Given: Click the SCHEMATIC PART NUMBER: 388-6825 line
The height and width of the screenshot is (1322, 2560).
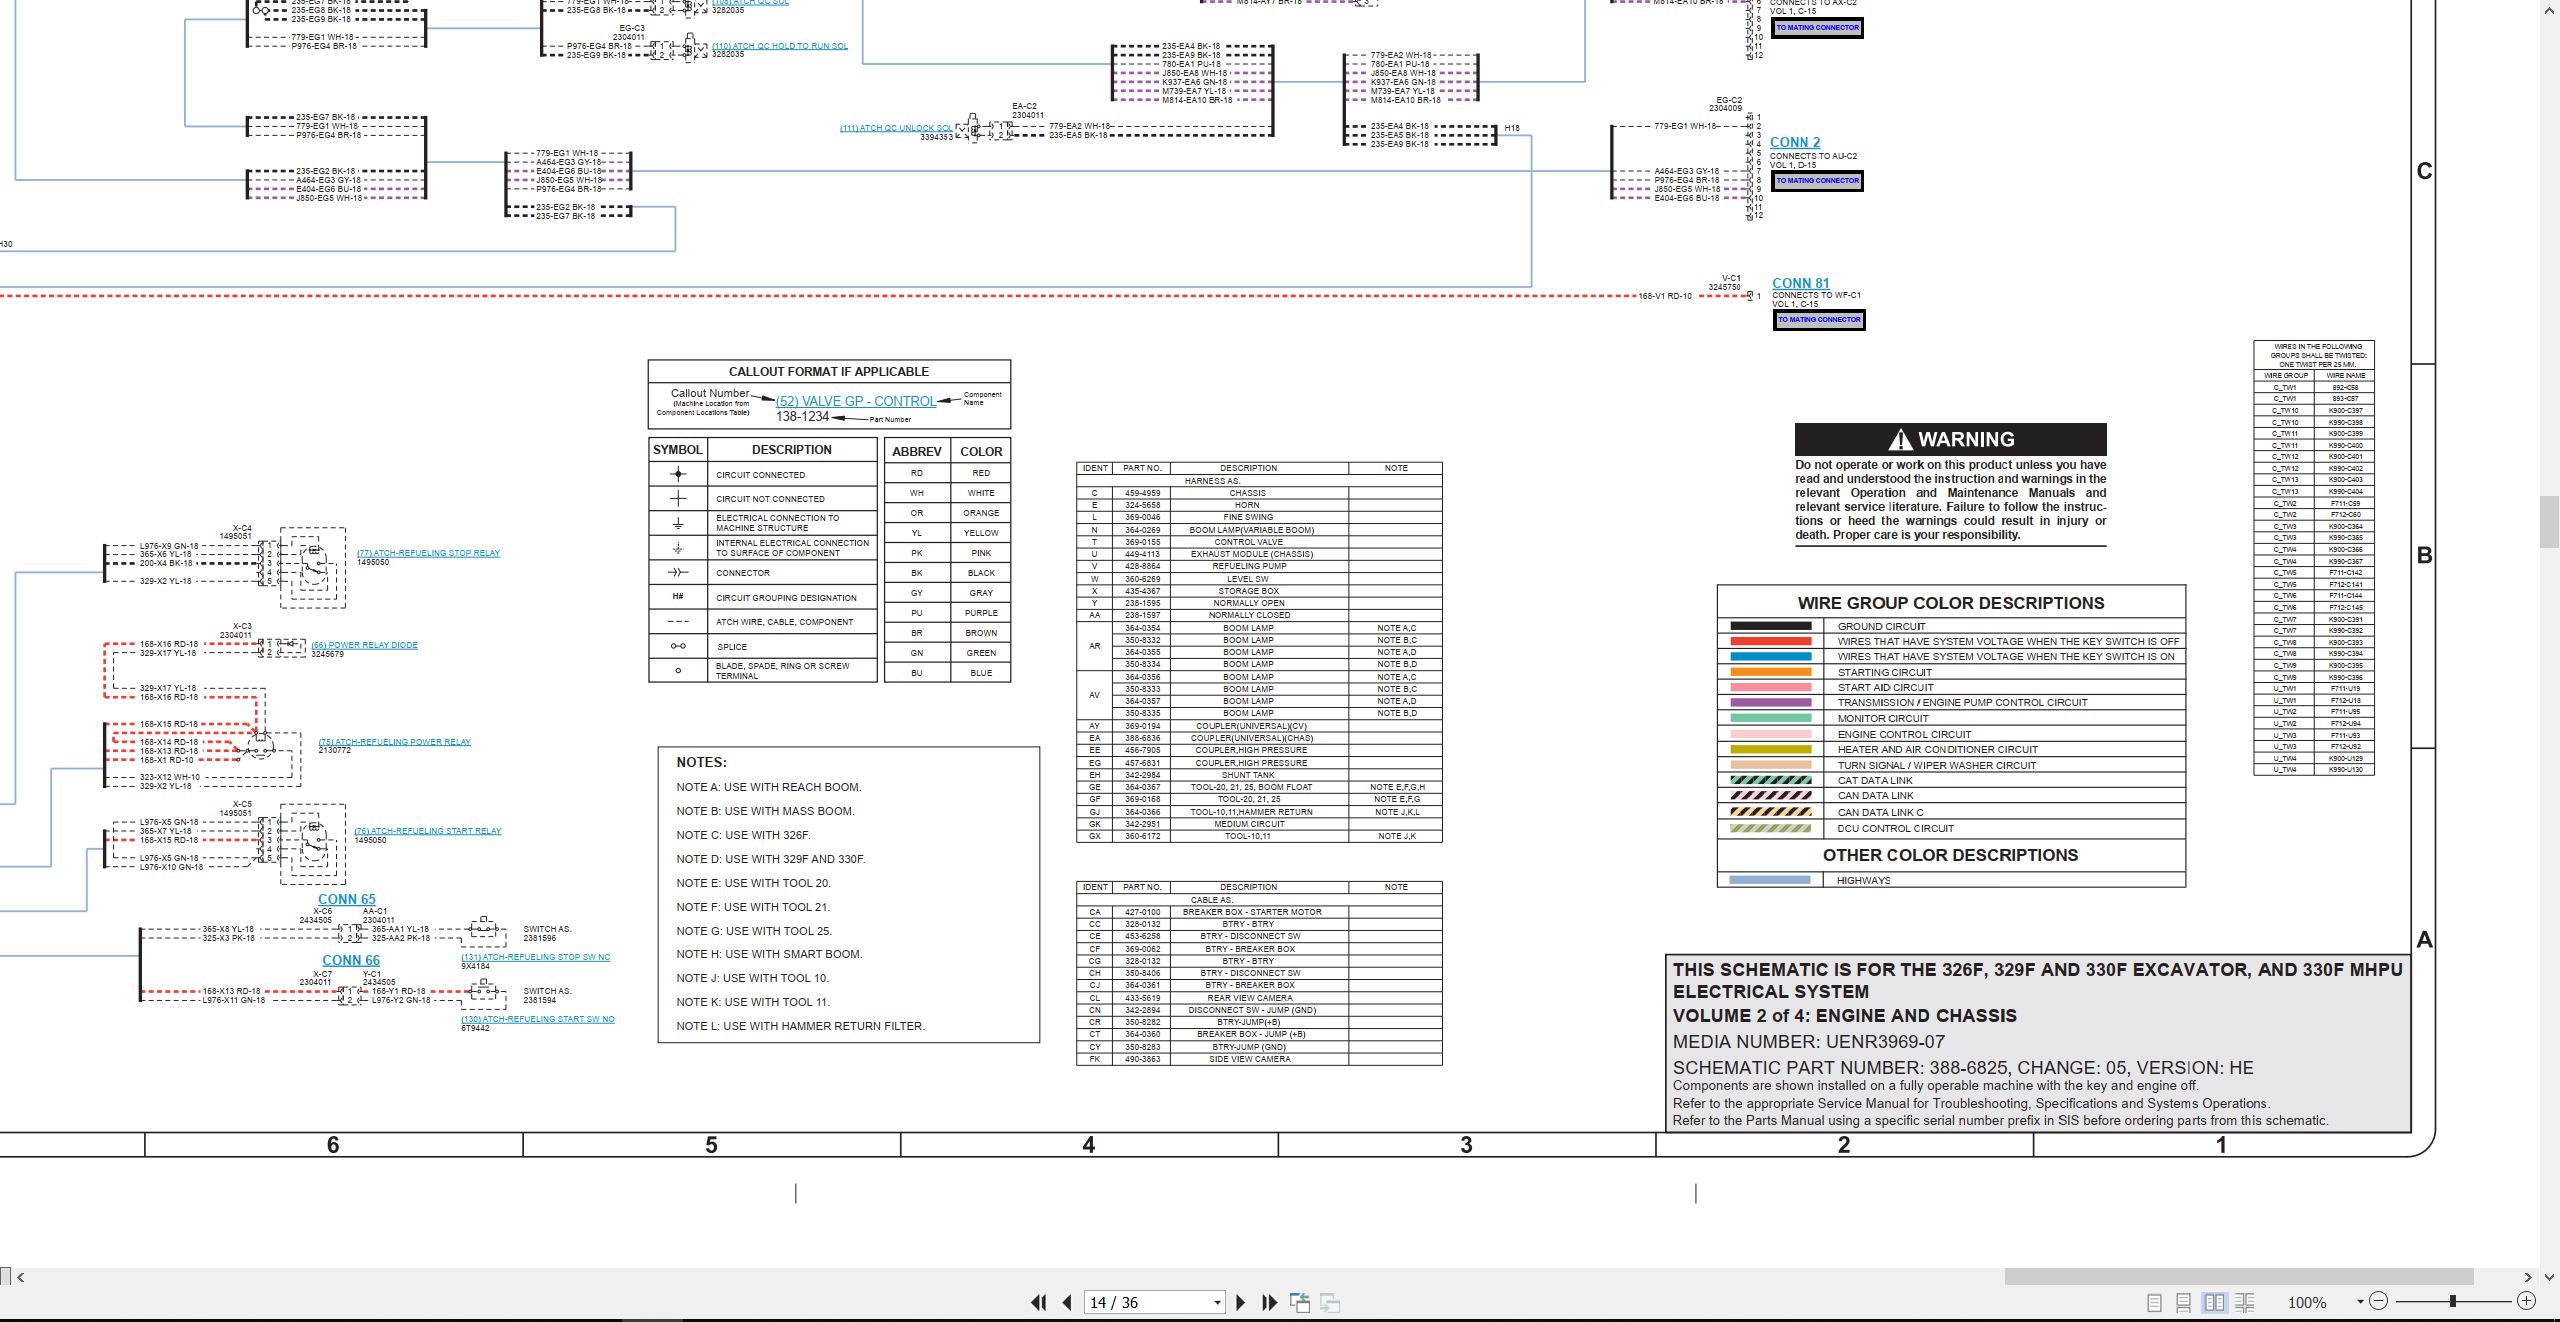Looking at the screenshot, I should 1963,1068.
